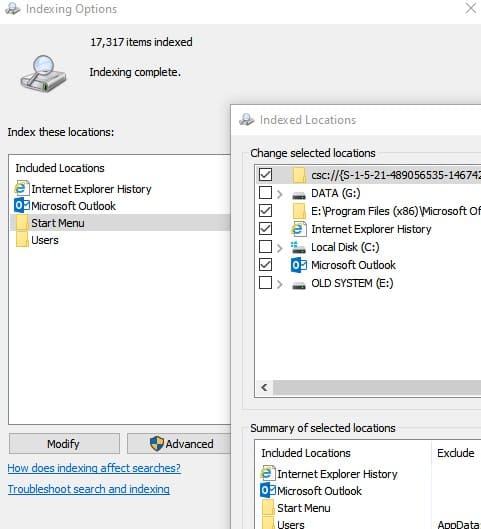Click Start Menu folder icon in summary list
This screenshot has height=529, width=481.
click(x=268, y=508)
